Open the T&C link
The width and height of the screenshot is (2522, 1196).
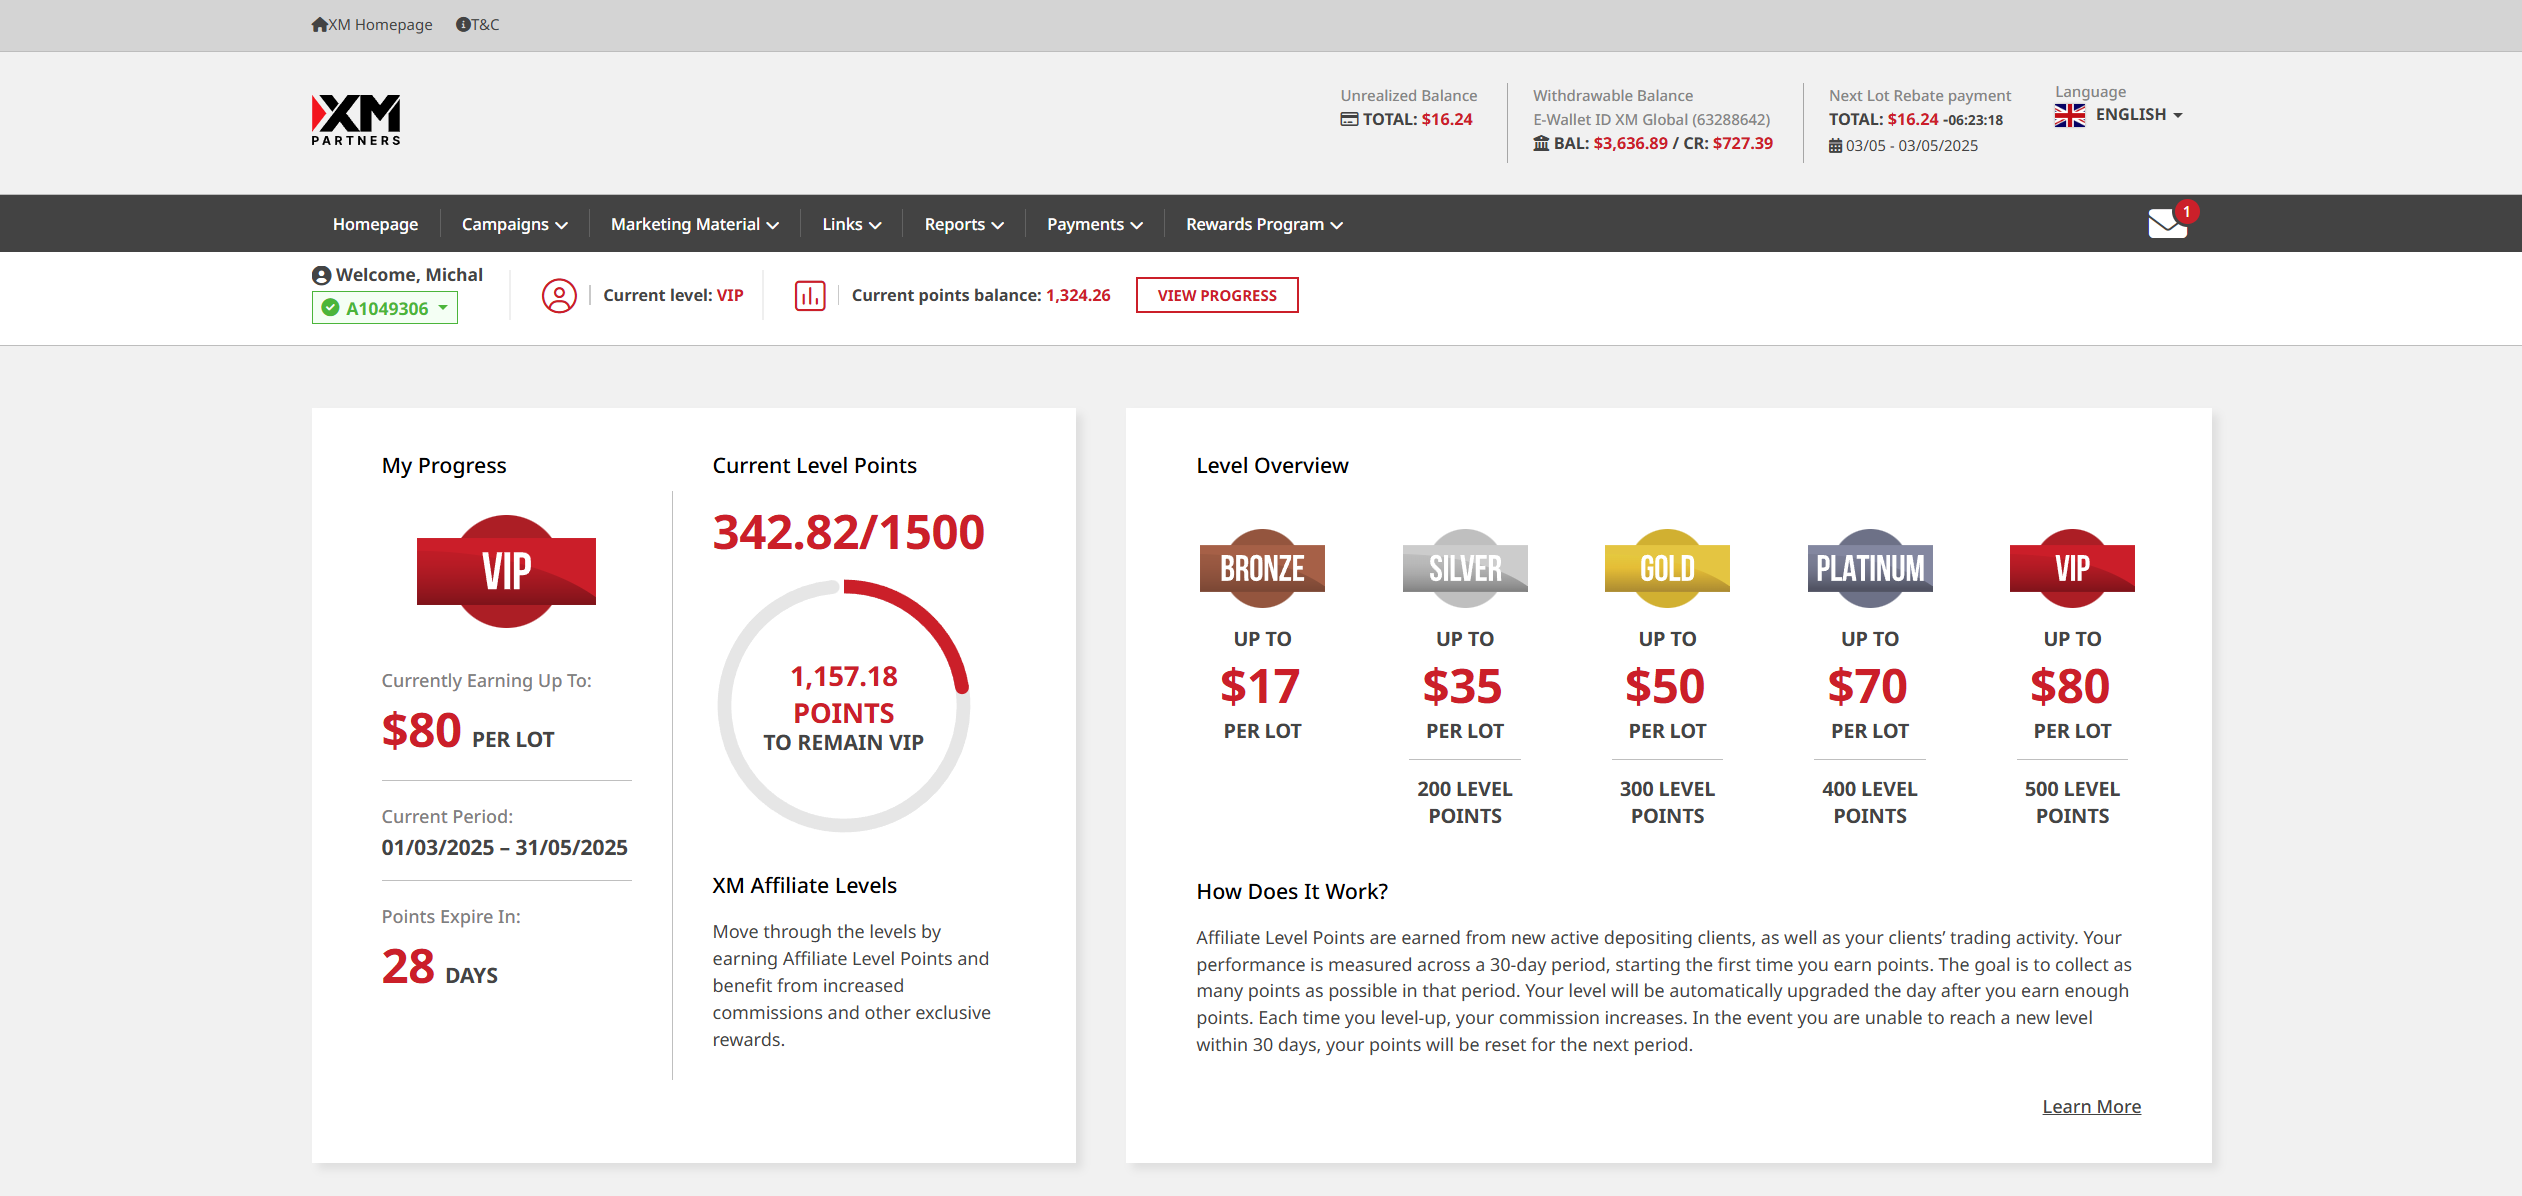point(485,24)
